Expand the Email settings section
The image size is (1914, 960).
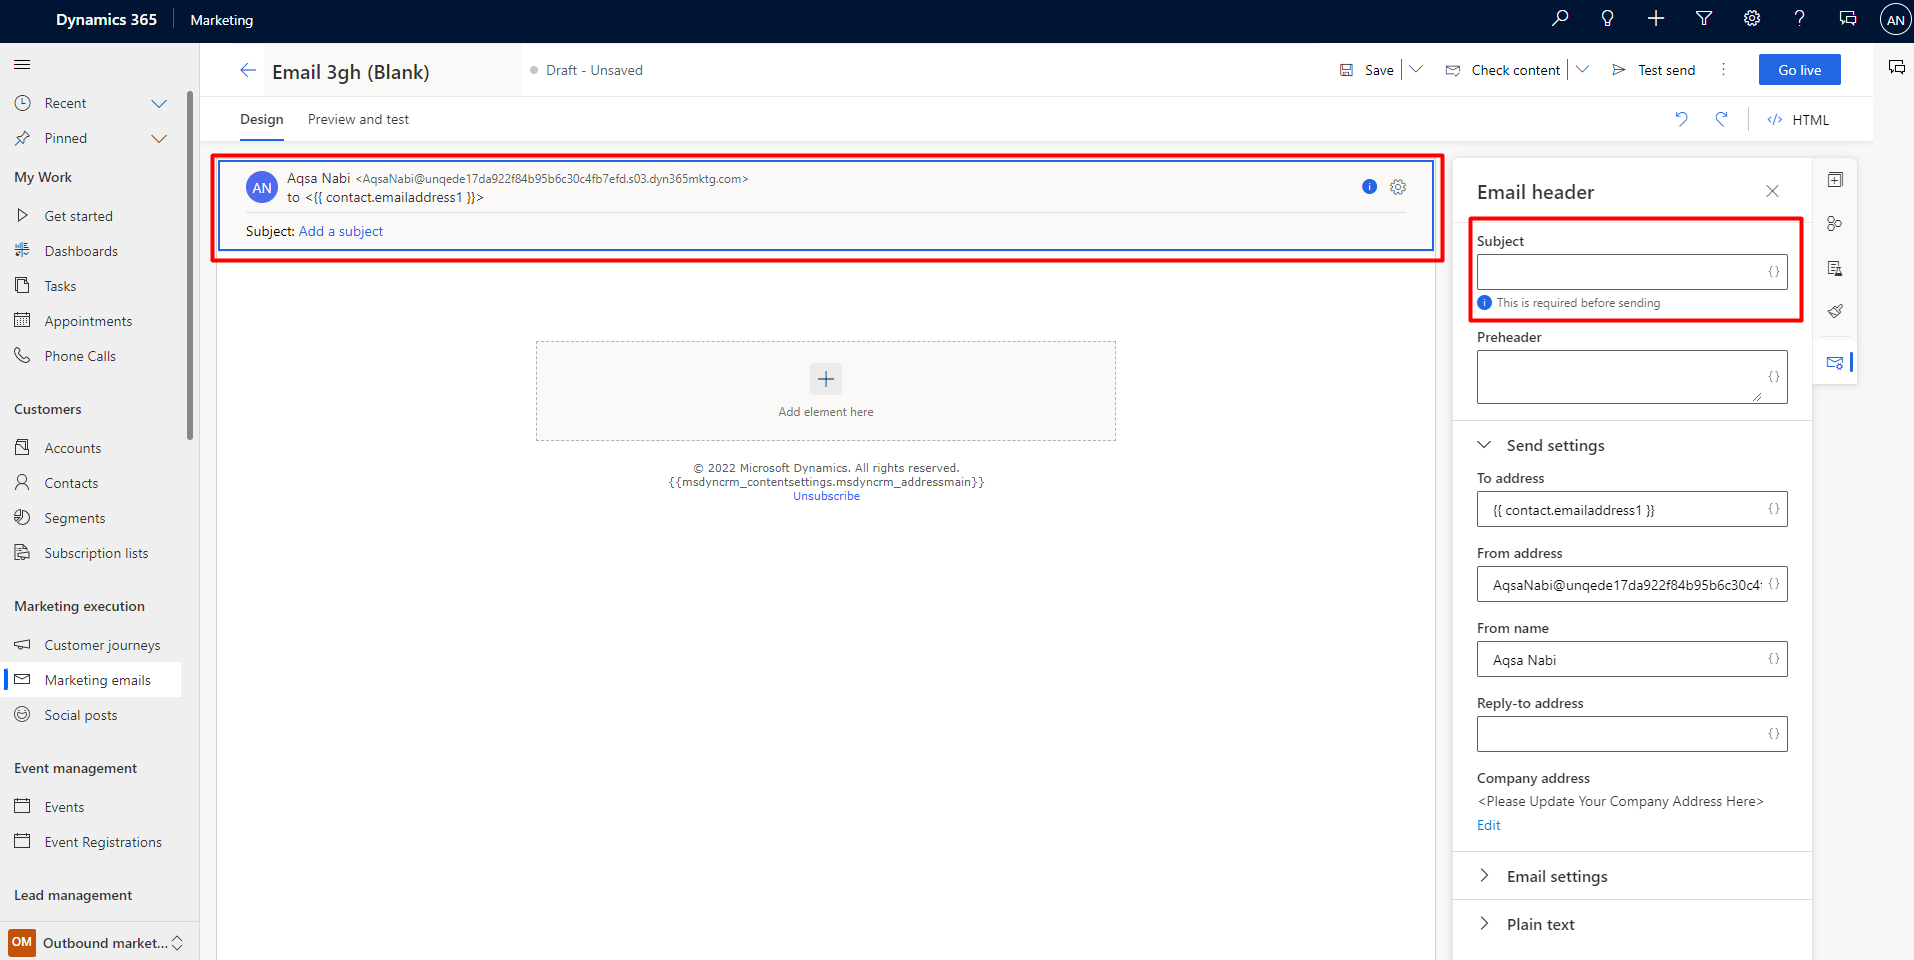click(x=1485, y=876)
